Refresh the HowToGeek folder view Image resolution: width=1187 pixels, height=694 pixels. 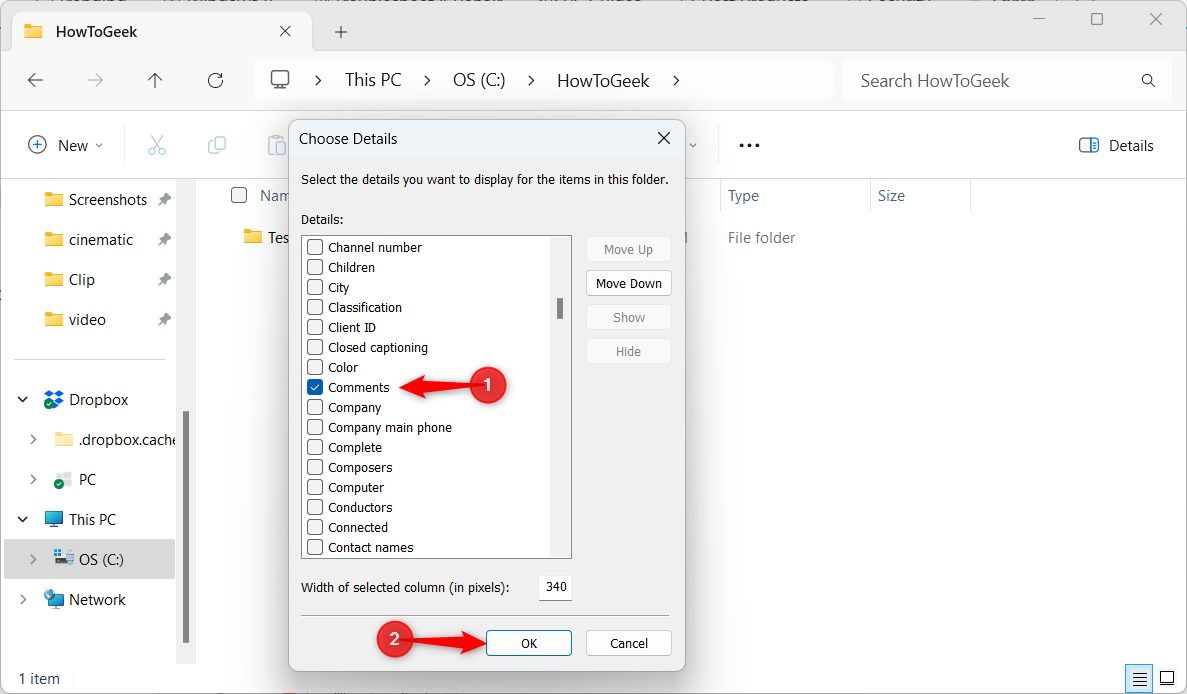[x=216, y=80]
